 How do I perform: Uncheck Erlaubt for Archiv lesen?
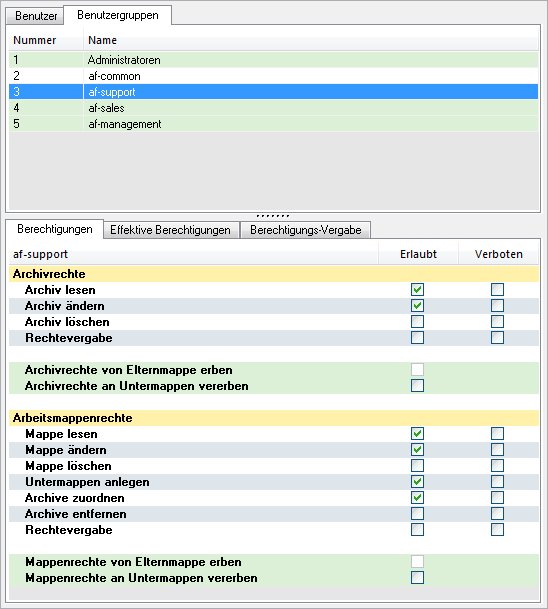(x=418, y=290)
